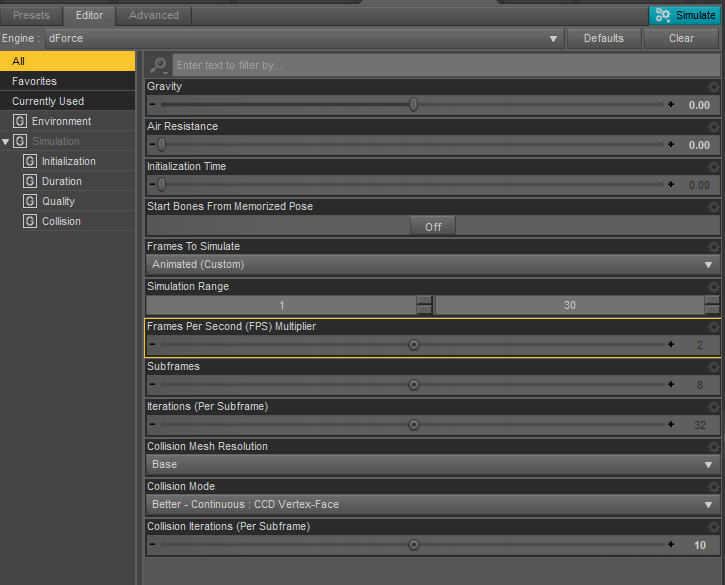Open Collision Mesh Resolution settings gear
This screenshot has height=585, width=725.
[x=713, y=447]
